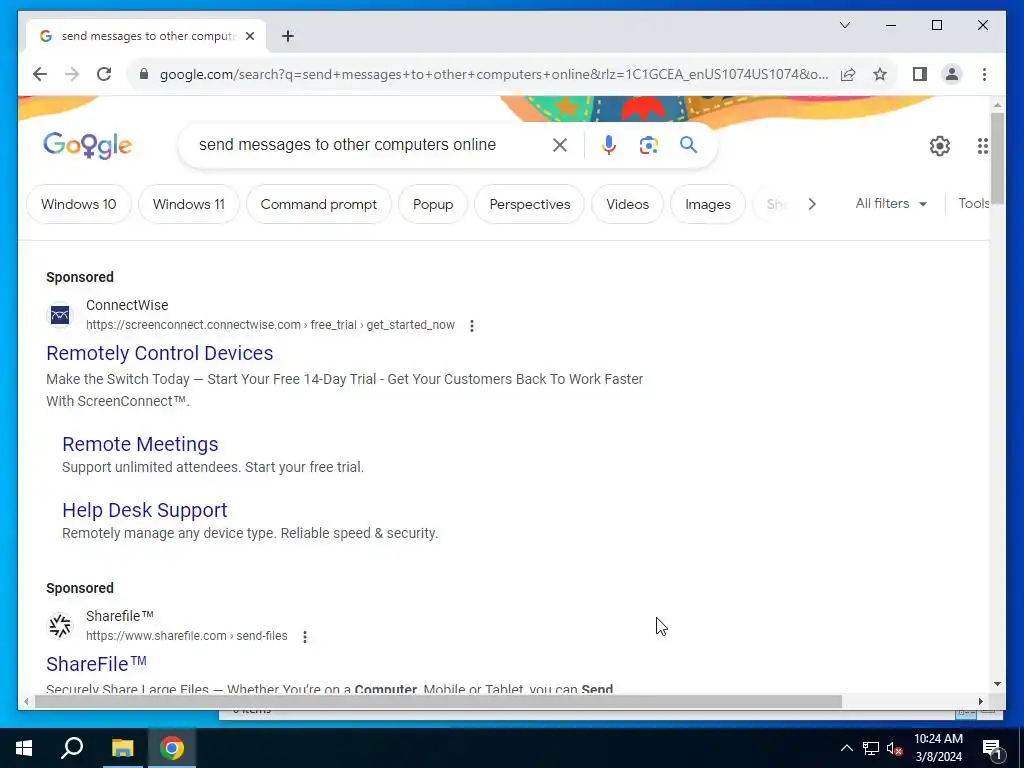Click the muted volume tray icon

click(x=894, y=748)
